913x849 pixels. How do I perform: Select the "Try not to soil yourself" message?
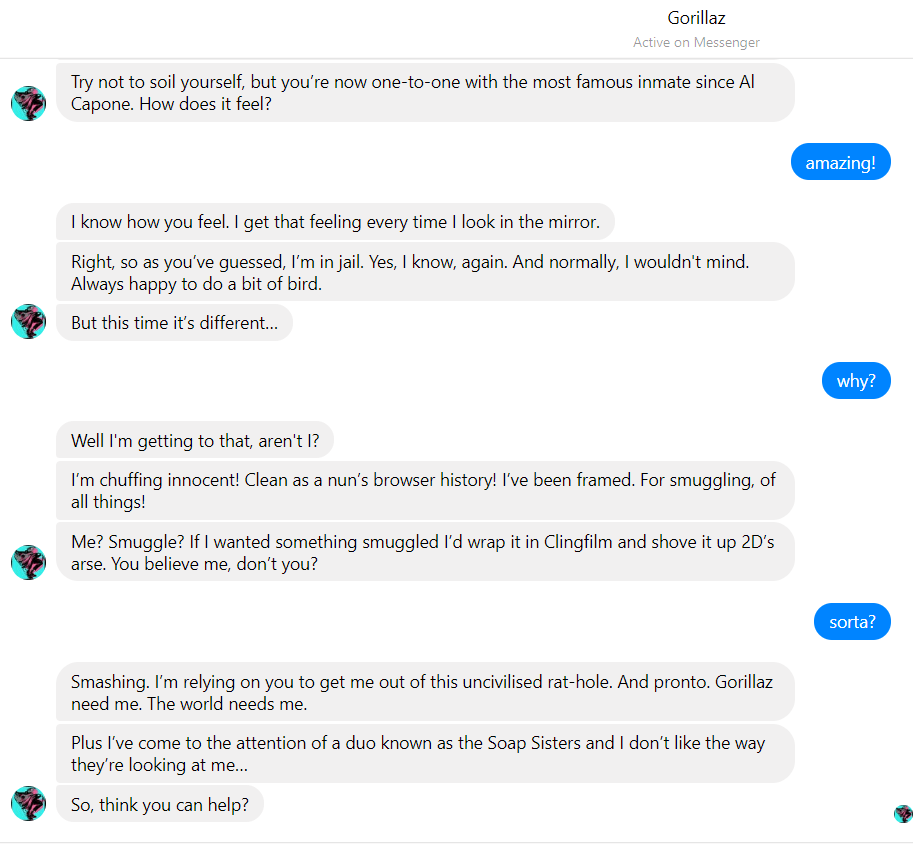click(425, 93)
